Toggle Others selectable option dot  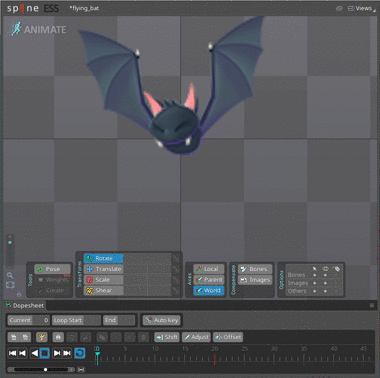314,291
